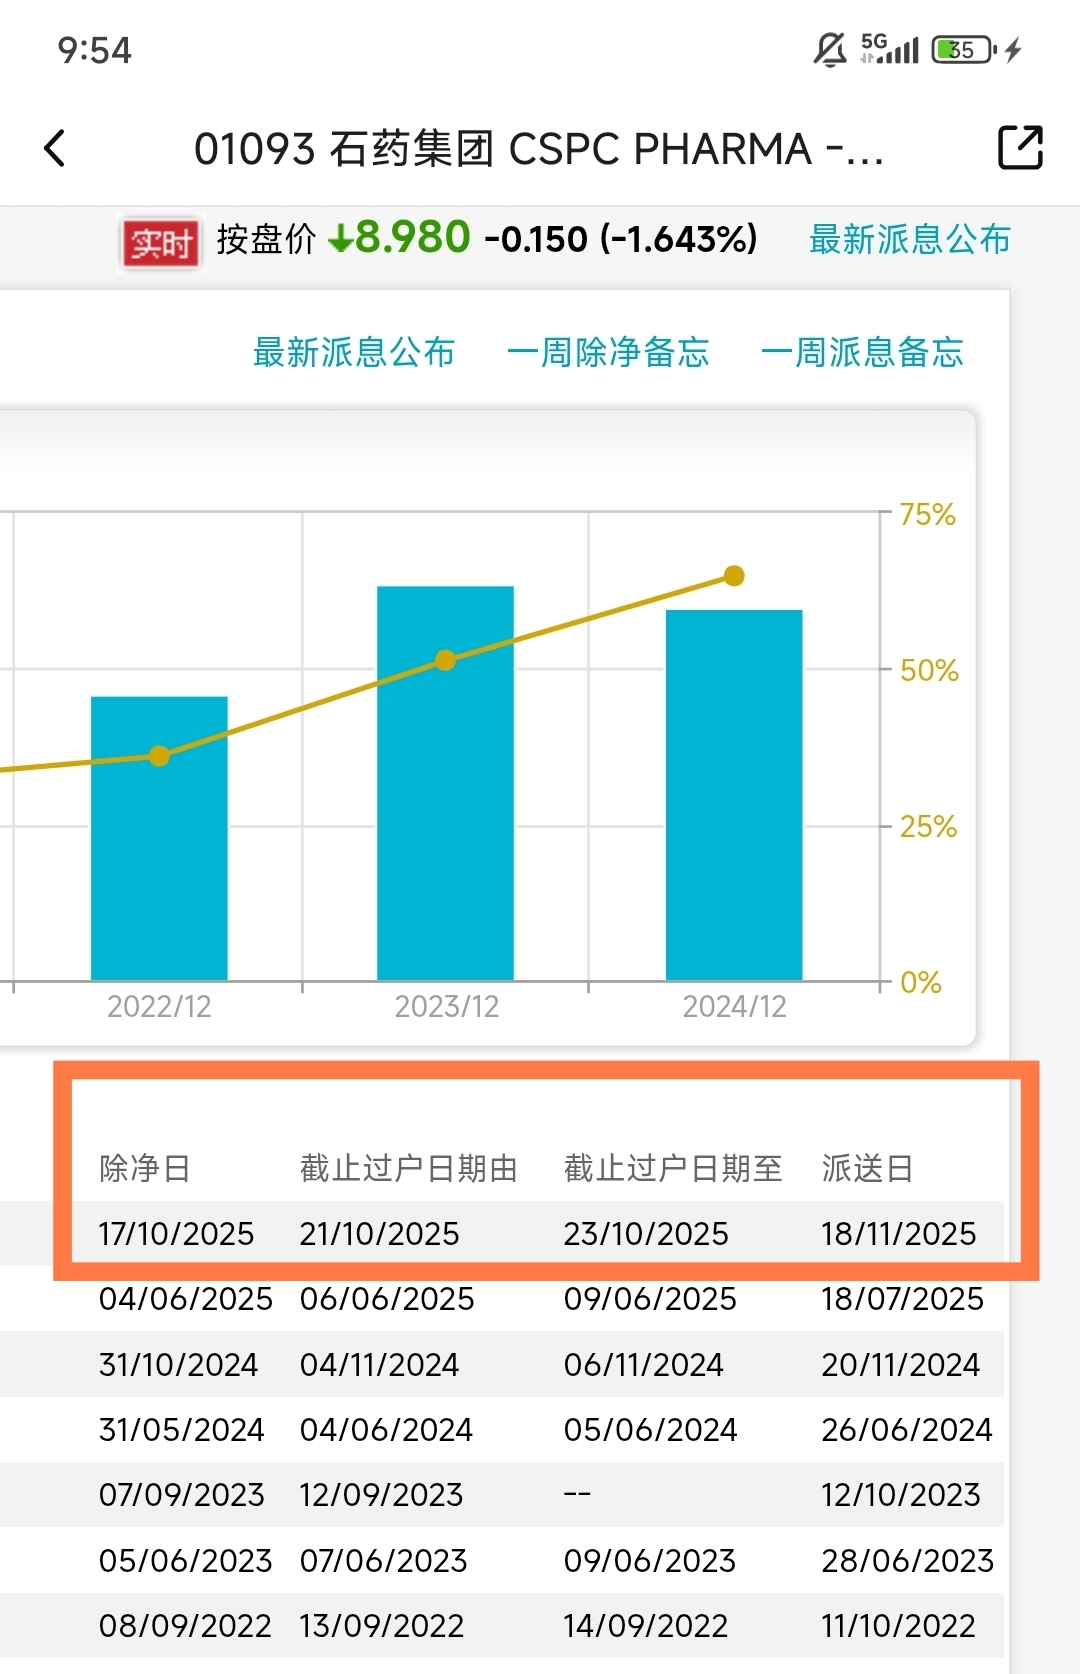Tap the 除净日 column header
1080x1674 pixels.
coord(145,1168)
